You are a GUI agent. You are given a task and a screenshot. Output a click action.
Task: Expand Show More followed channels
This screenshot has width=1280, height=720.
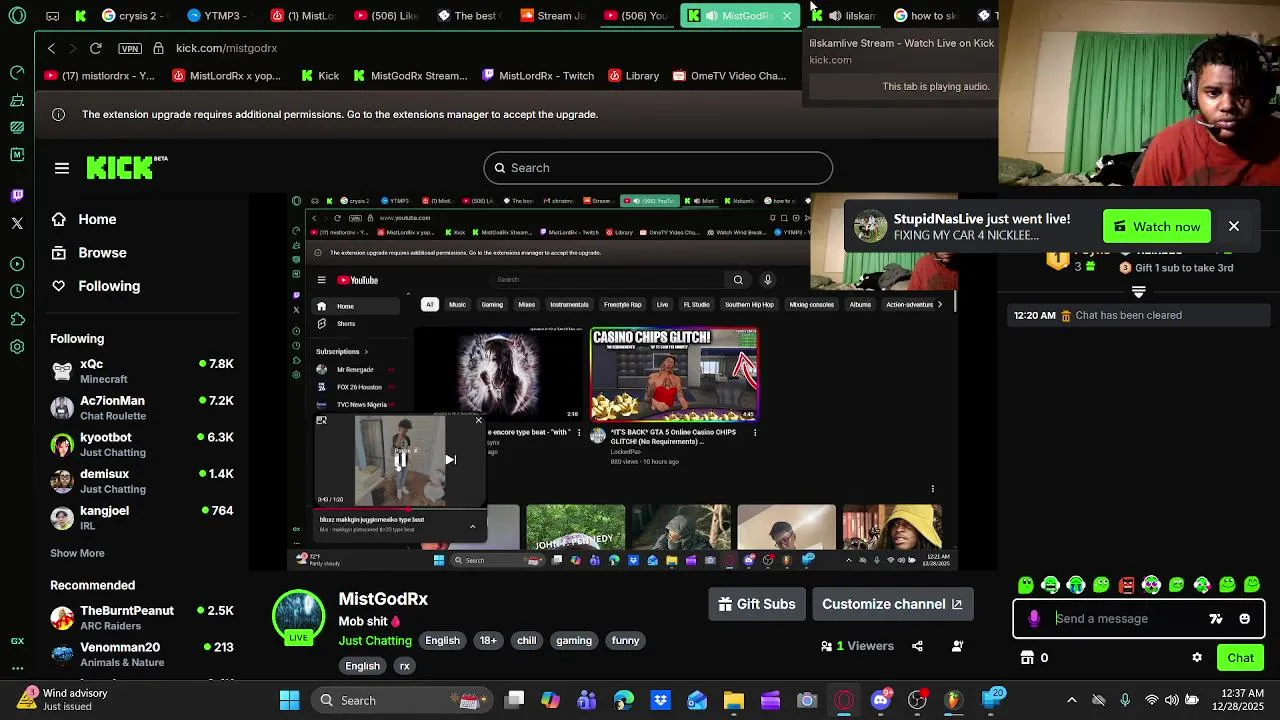[x=77, y=553]
